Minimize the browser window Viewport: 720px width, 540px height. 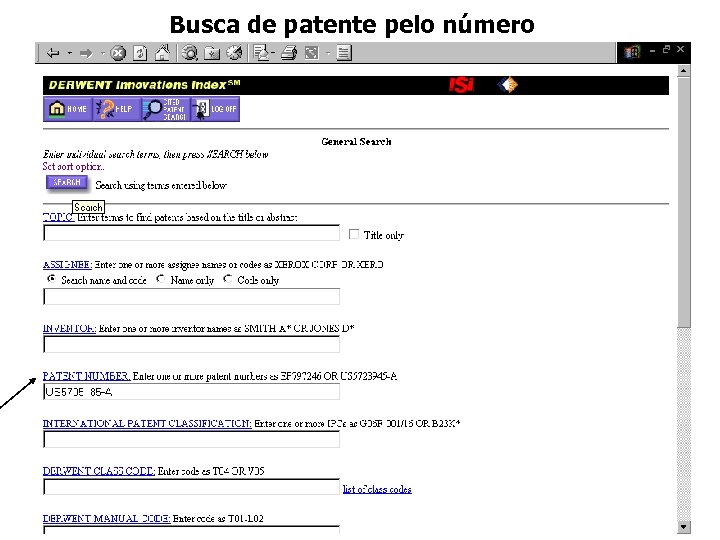click(652, 51)
